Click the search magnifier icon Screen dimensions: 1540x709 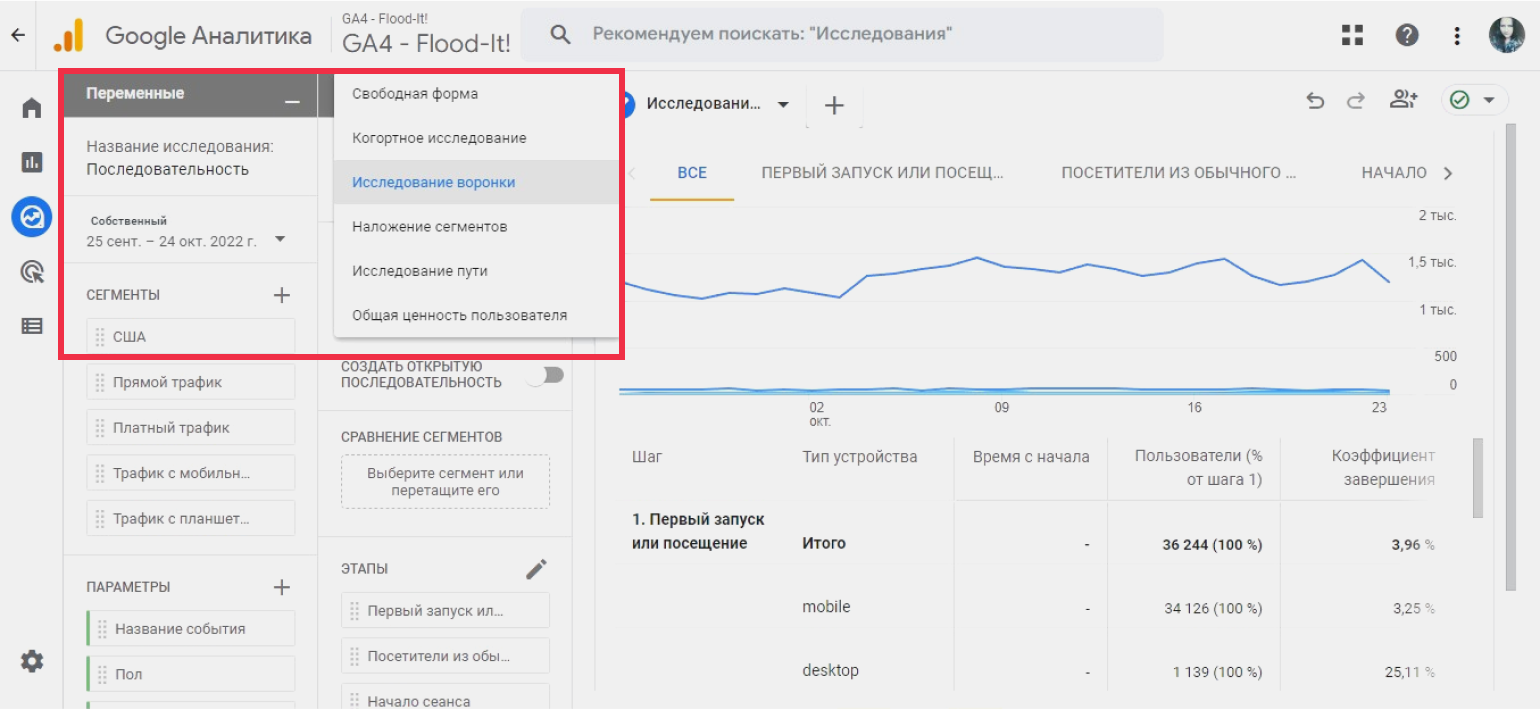561,34
